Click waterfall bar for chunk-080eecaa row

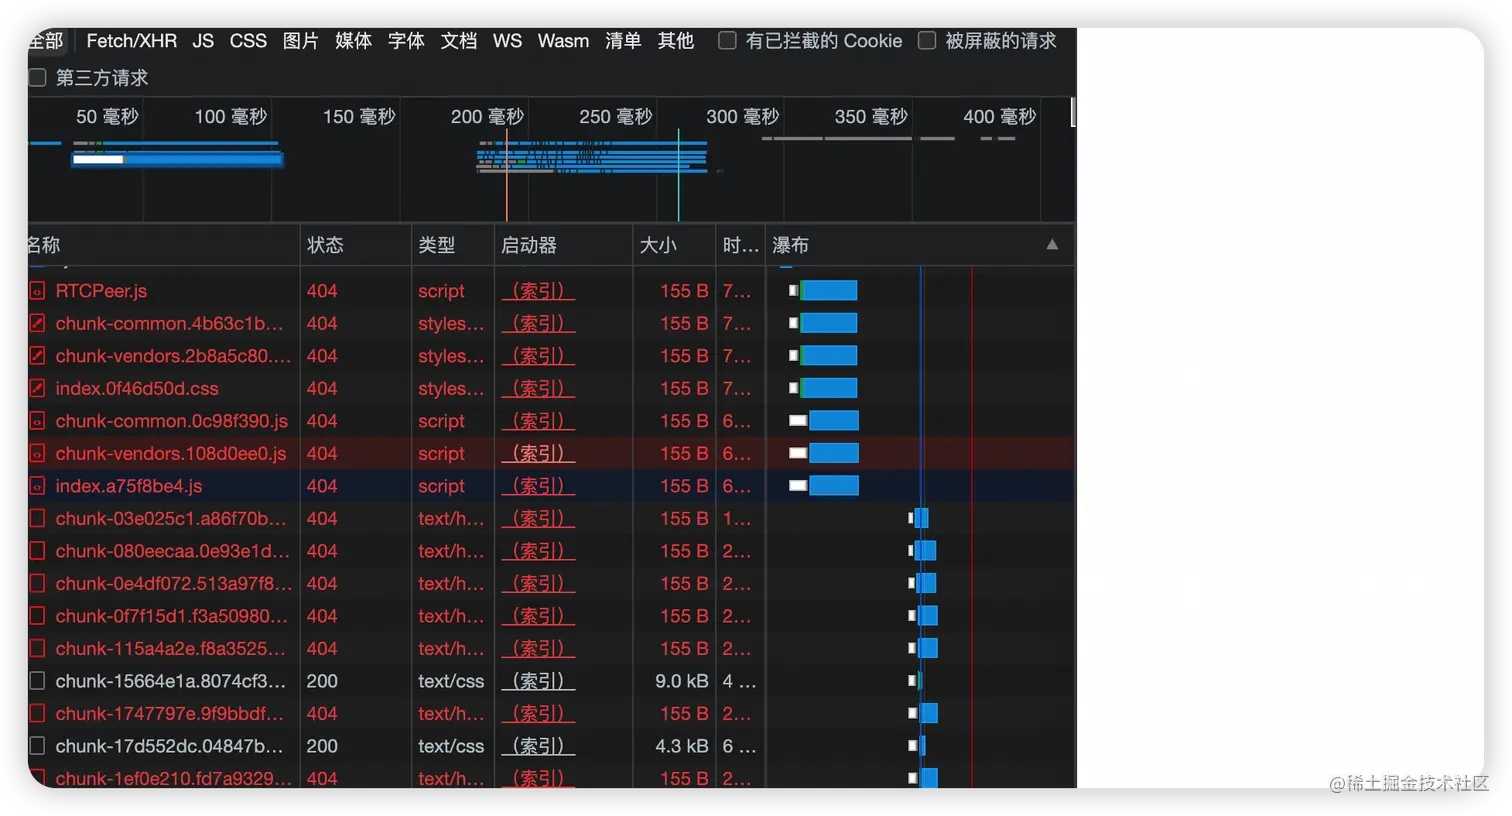[923, 551]
